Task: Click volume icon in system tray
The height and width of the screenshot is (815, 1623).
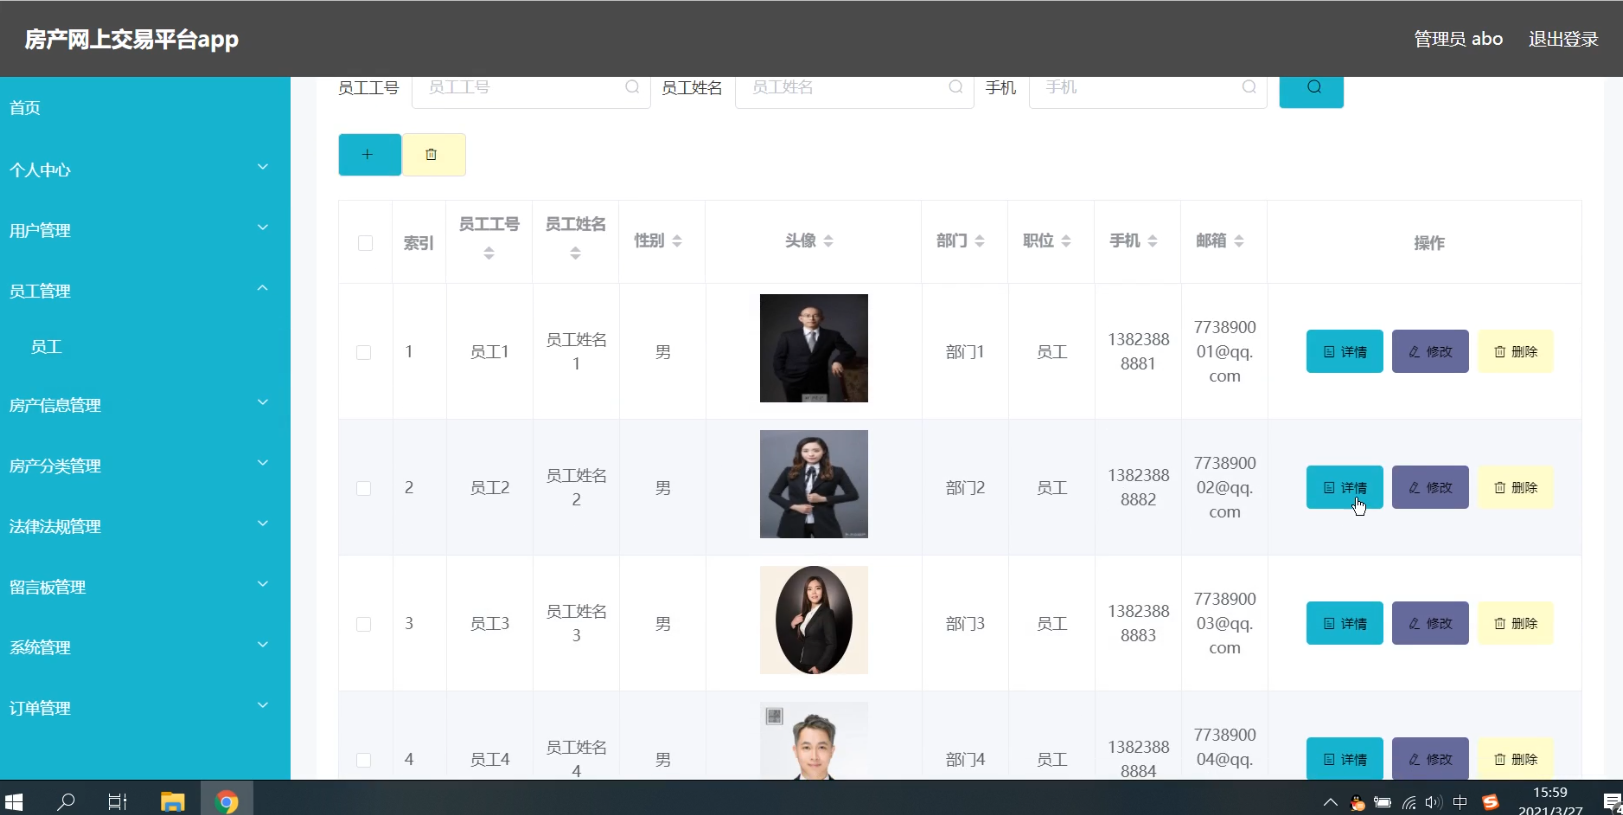Action: coord(1434,802)
